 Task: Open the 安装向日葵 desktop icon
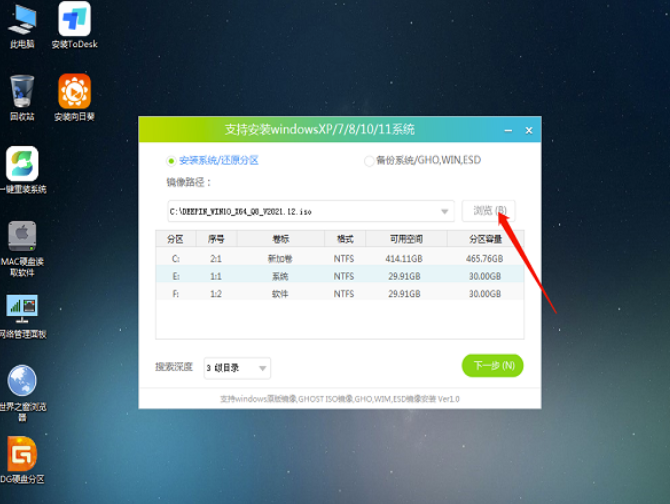tap(74, 97)
